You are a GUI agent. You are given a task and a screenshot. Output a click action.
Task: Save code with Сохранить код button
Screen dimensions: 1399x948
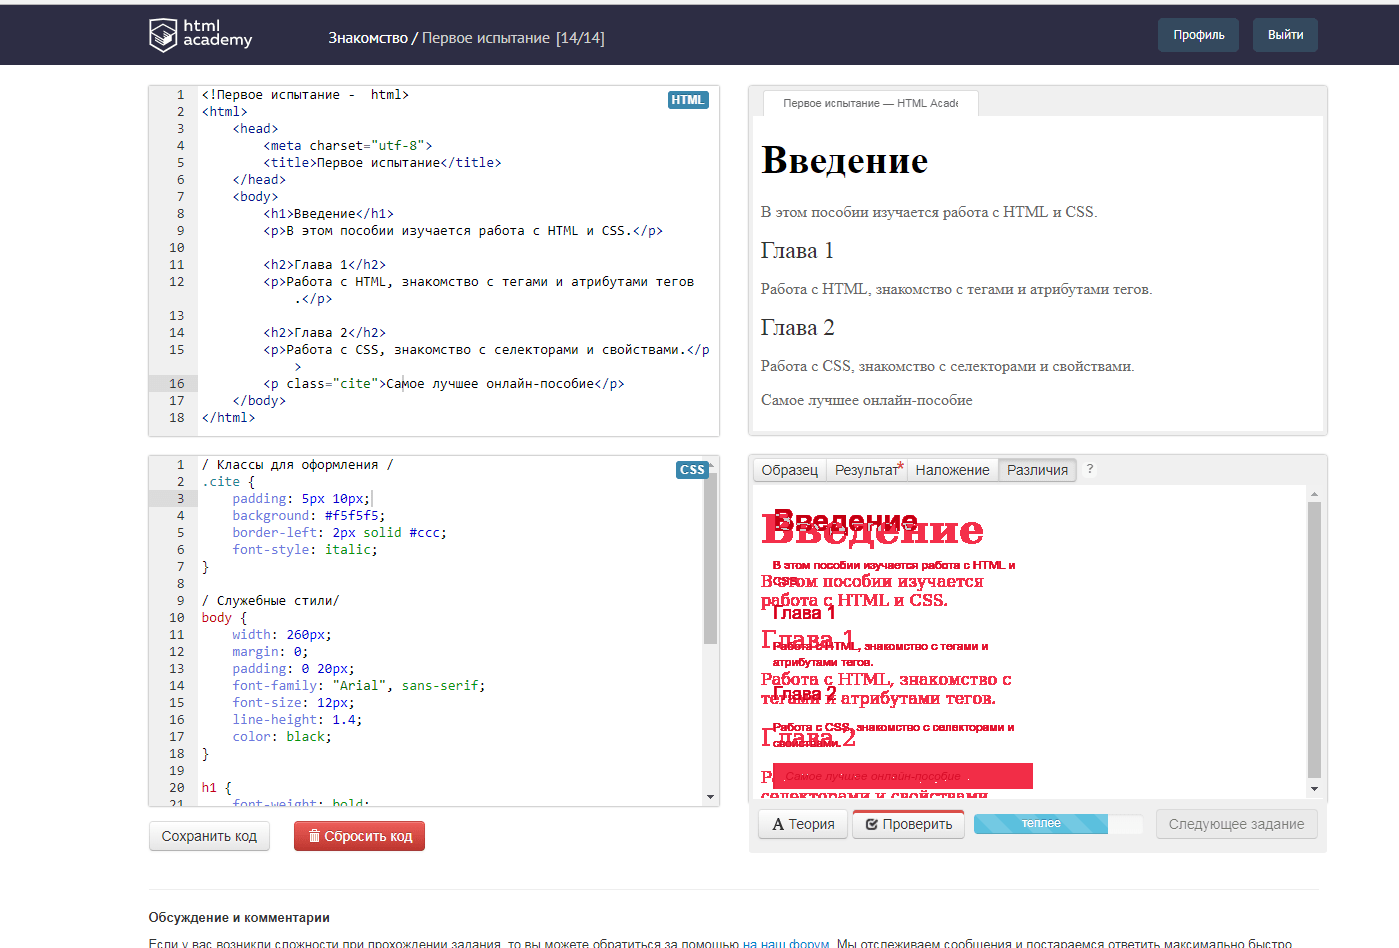point(209,836)
